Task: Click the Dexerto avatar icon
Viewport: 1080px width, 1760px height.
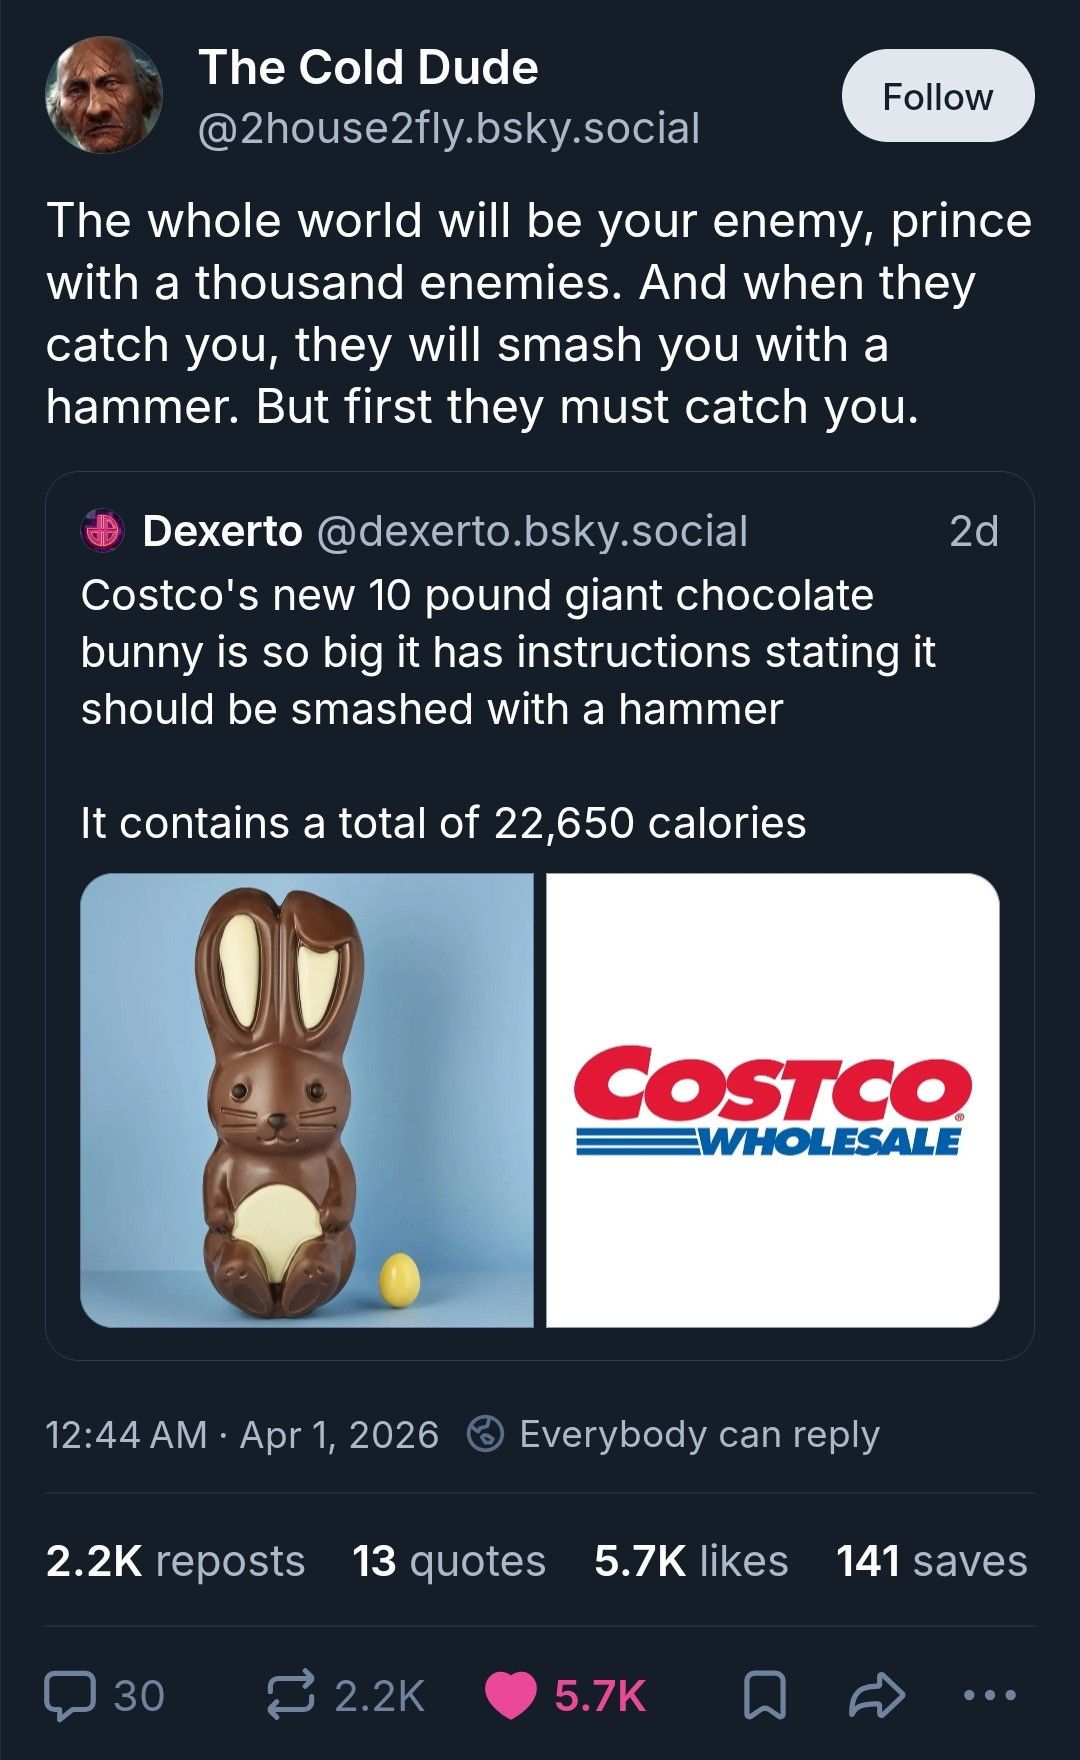Action: click(102, 531)
